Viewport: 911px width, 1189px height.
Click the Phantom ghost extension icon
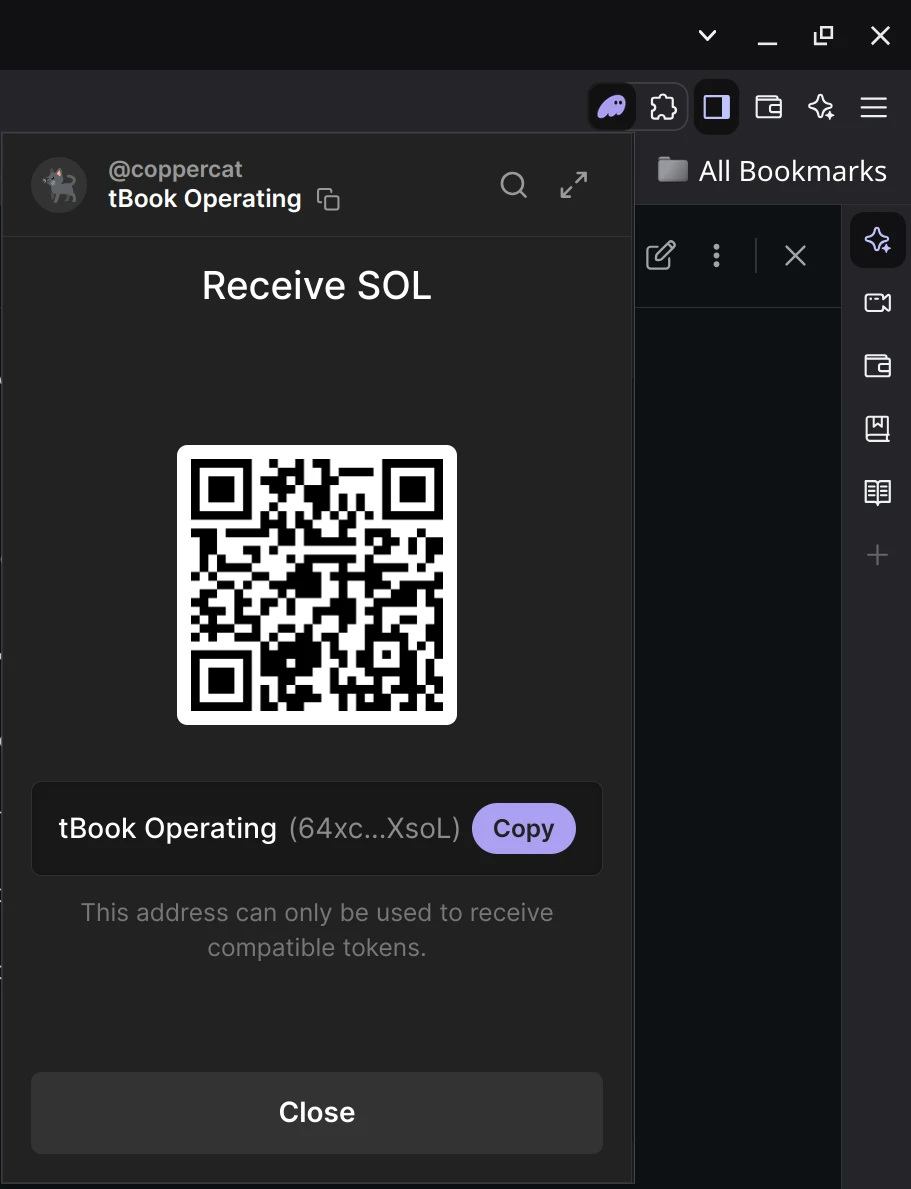point(612,107)
